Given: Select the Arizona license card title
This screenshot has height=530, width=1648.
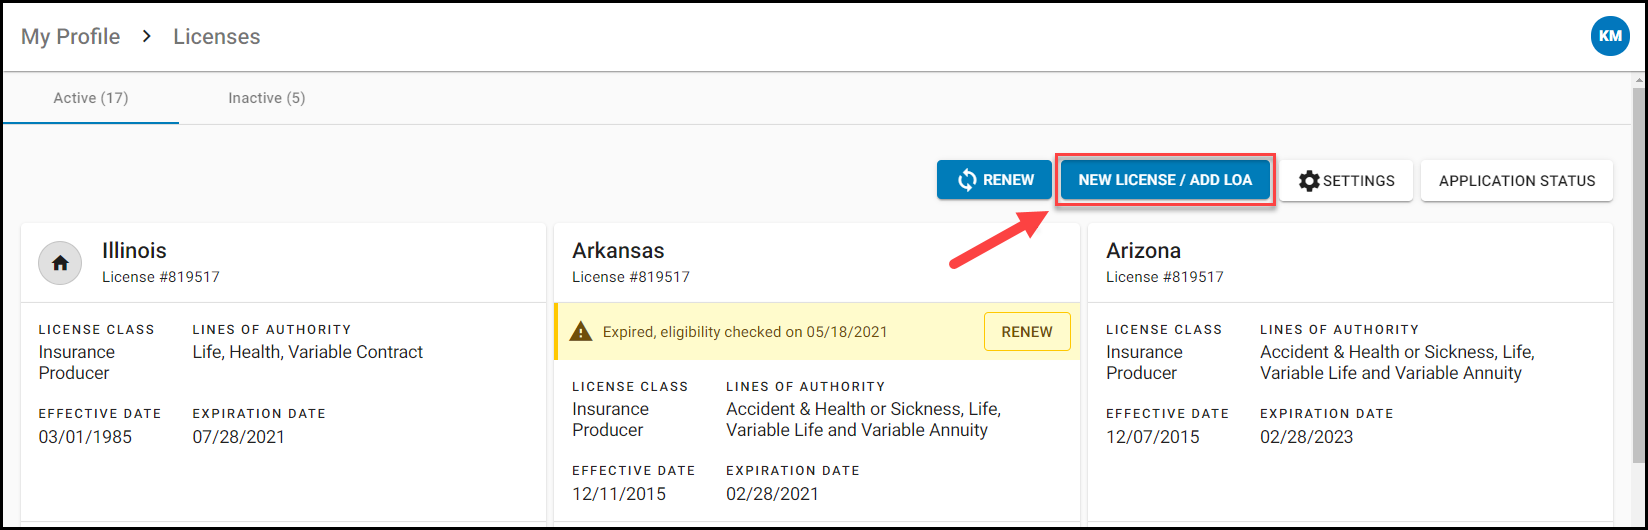Looking at the screenshot, I should [1143, 251].
